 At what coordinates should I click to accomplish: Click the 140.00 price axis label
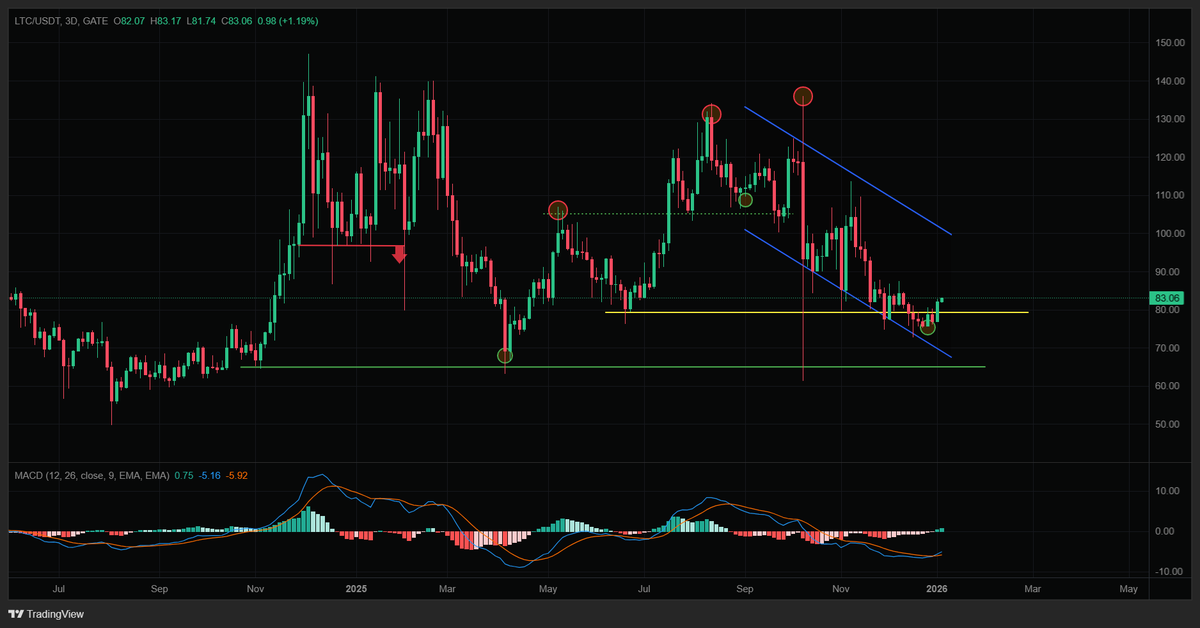click(x=1169, y=81)
